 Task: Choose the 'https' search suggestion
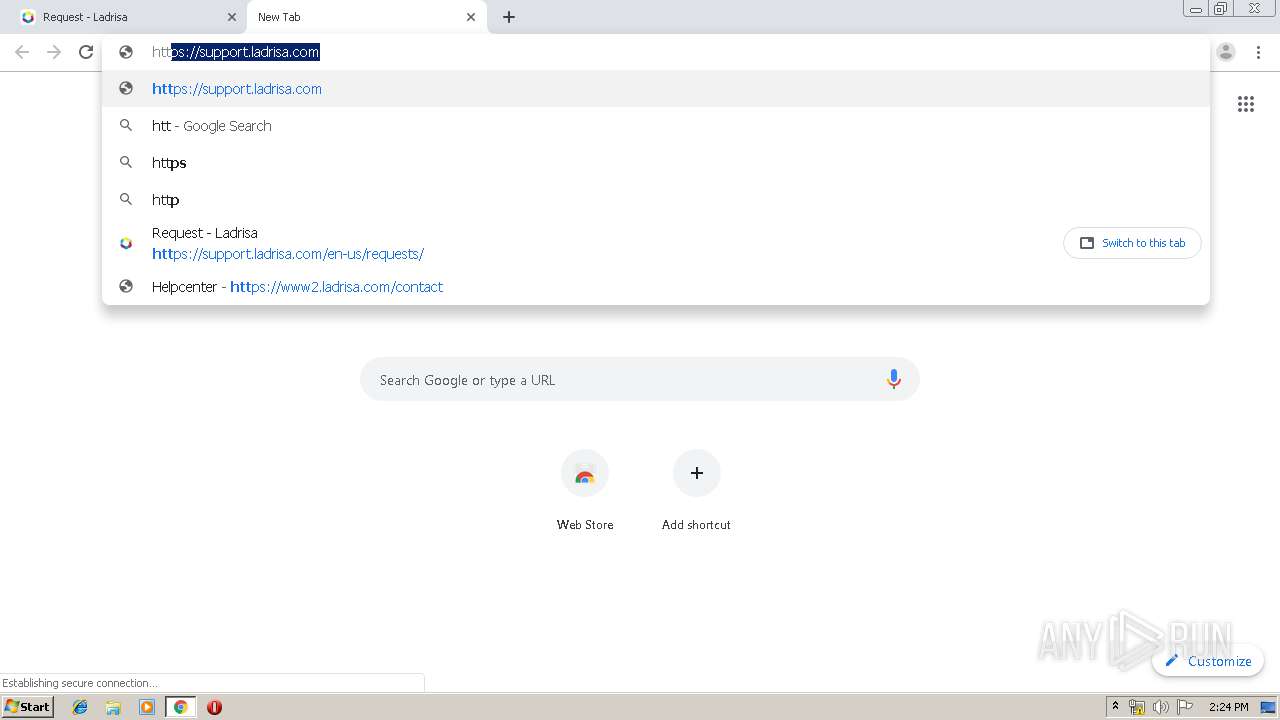(656, 163)
